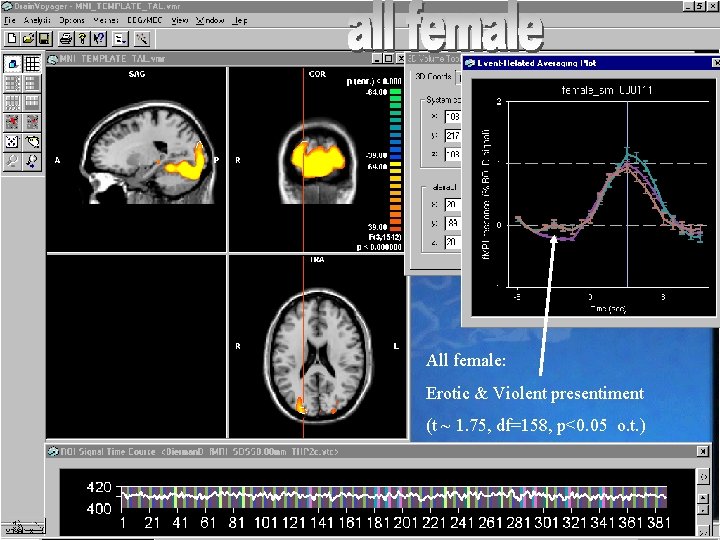This screenshot has width=720, height=540.
Task: Open the File menu
Action: click(x=9, y=21)
